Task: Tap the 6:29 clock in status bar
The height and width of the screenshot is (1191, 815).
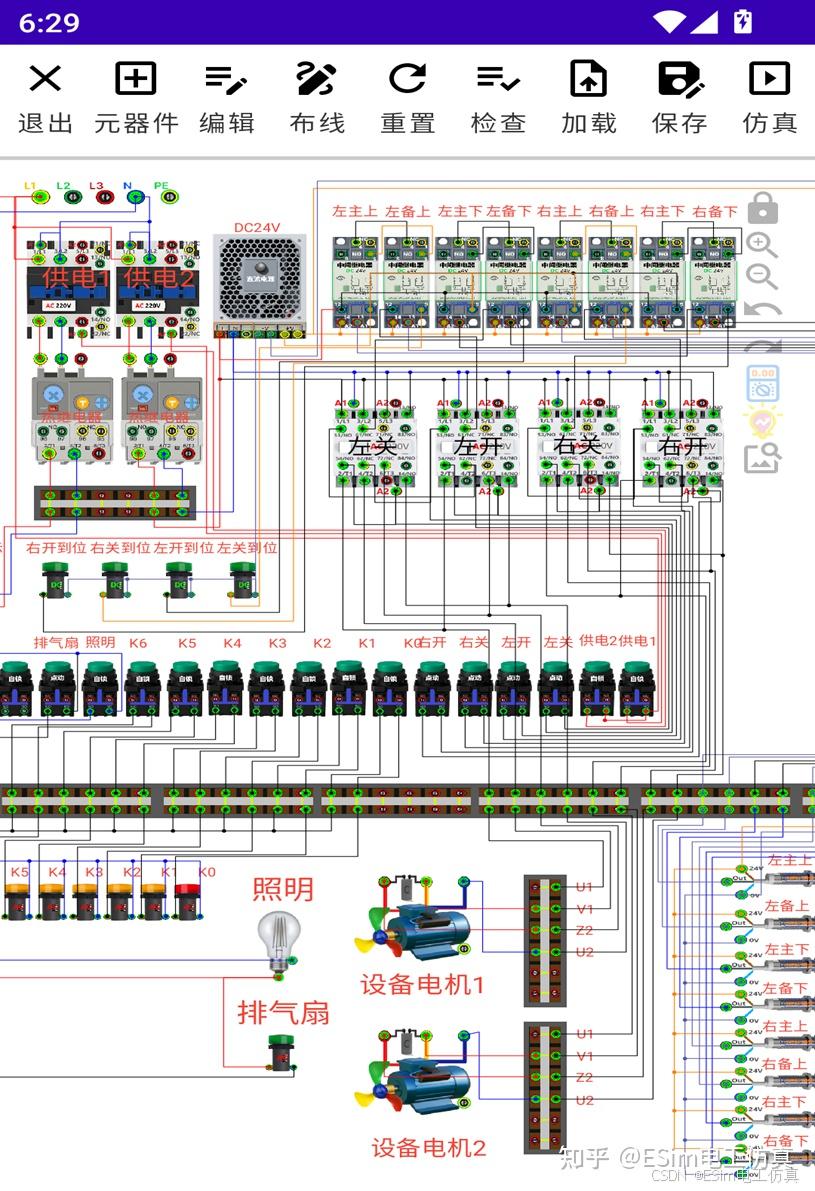Action: pos(49,23)
